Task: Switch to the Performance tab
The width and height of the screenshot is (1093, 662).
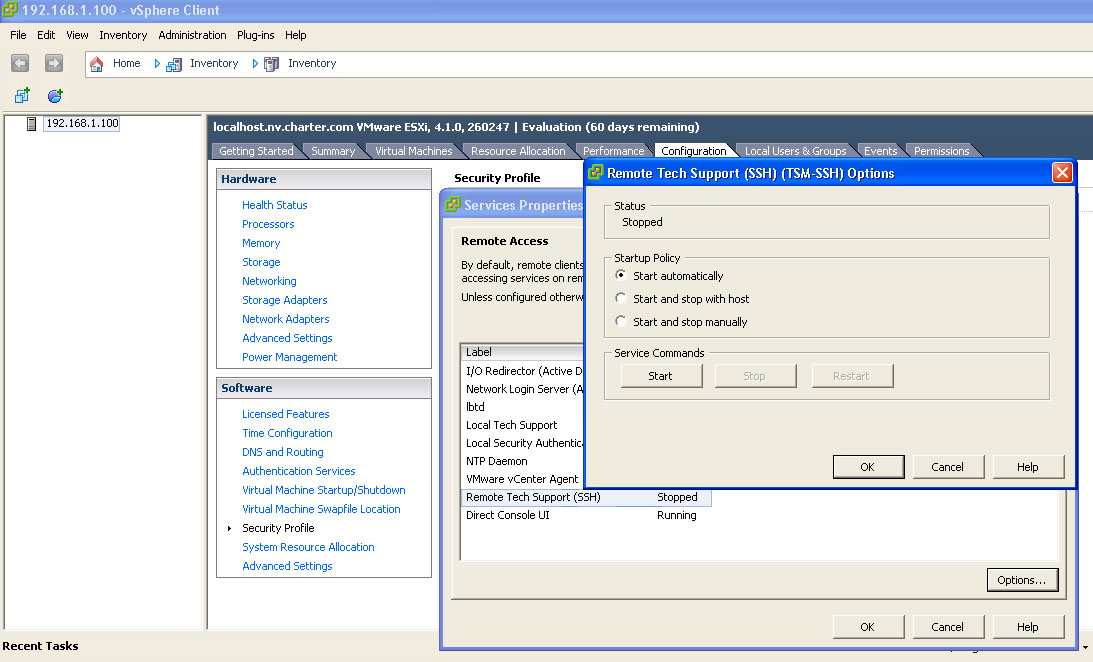Action: (x=613, y=151)
